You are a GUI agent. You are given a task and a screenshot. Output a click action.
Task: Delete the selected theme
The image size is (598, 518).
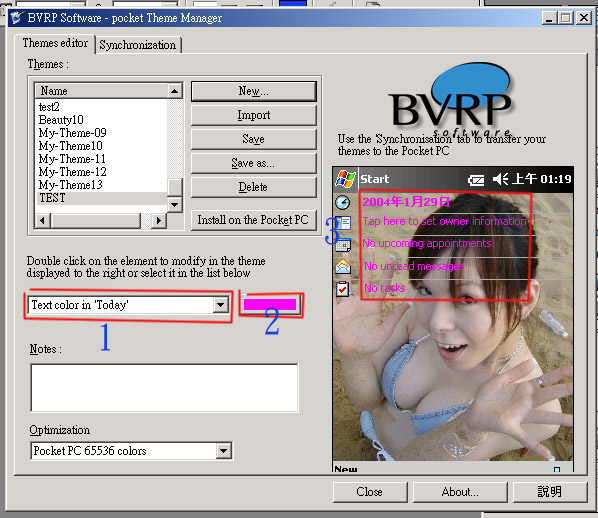click(x=254, y=187)
